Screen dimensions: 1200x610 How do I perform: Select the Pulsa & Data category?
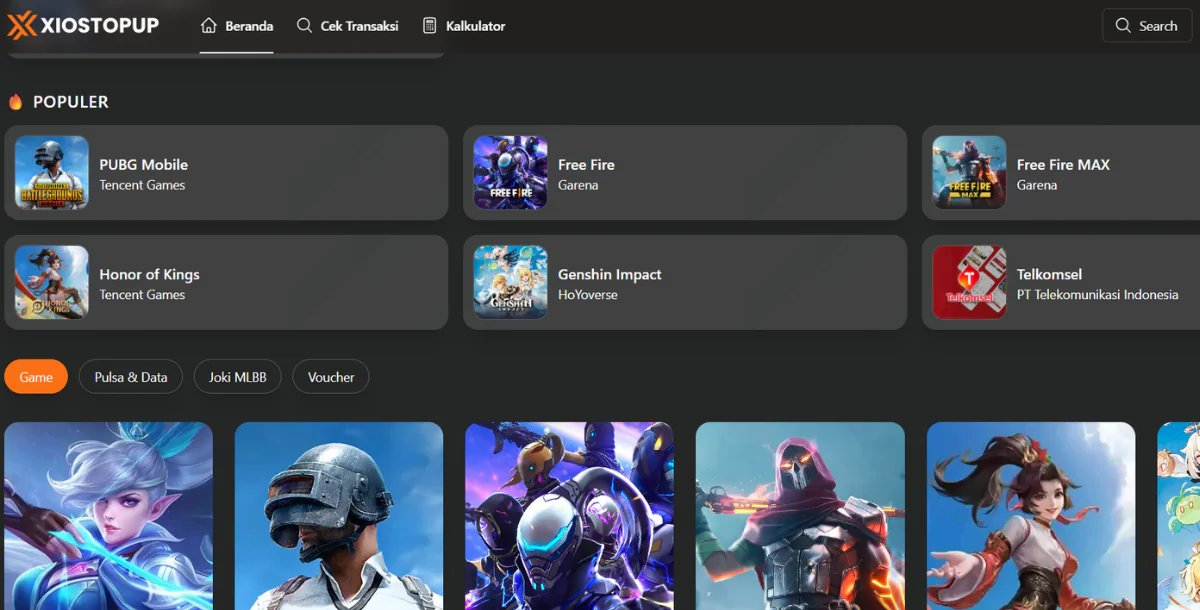[131, 377]
